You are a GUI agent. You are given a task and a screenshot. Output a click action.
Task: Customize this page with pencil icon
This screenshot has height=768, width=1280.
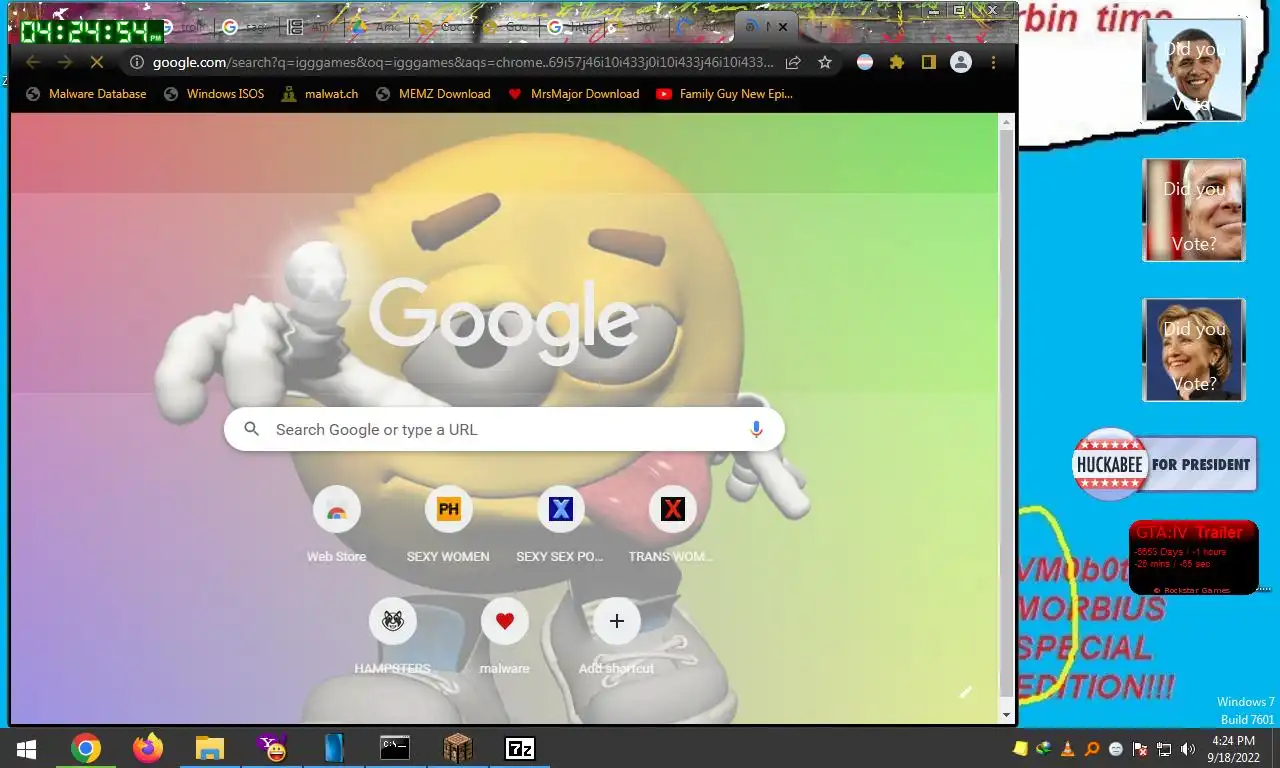[965, 692]
